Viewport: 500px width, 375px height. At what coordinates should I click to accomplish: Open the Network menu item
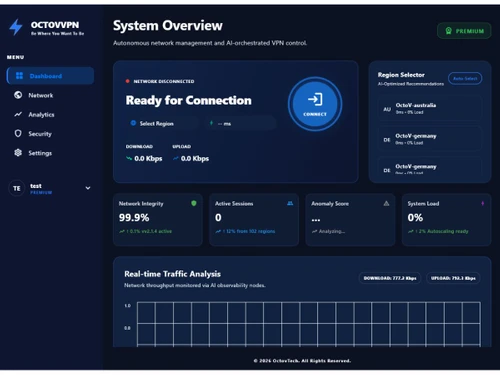(x=50, y=95)
